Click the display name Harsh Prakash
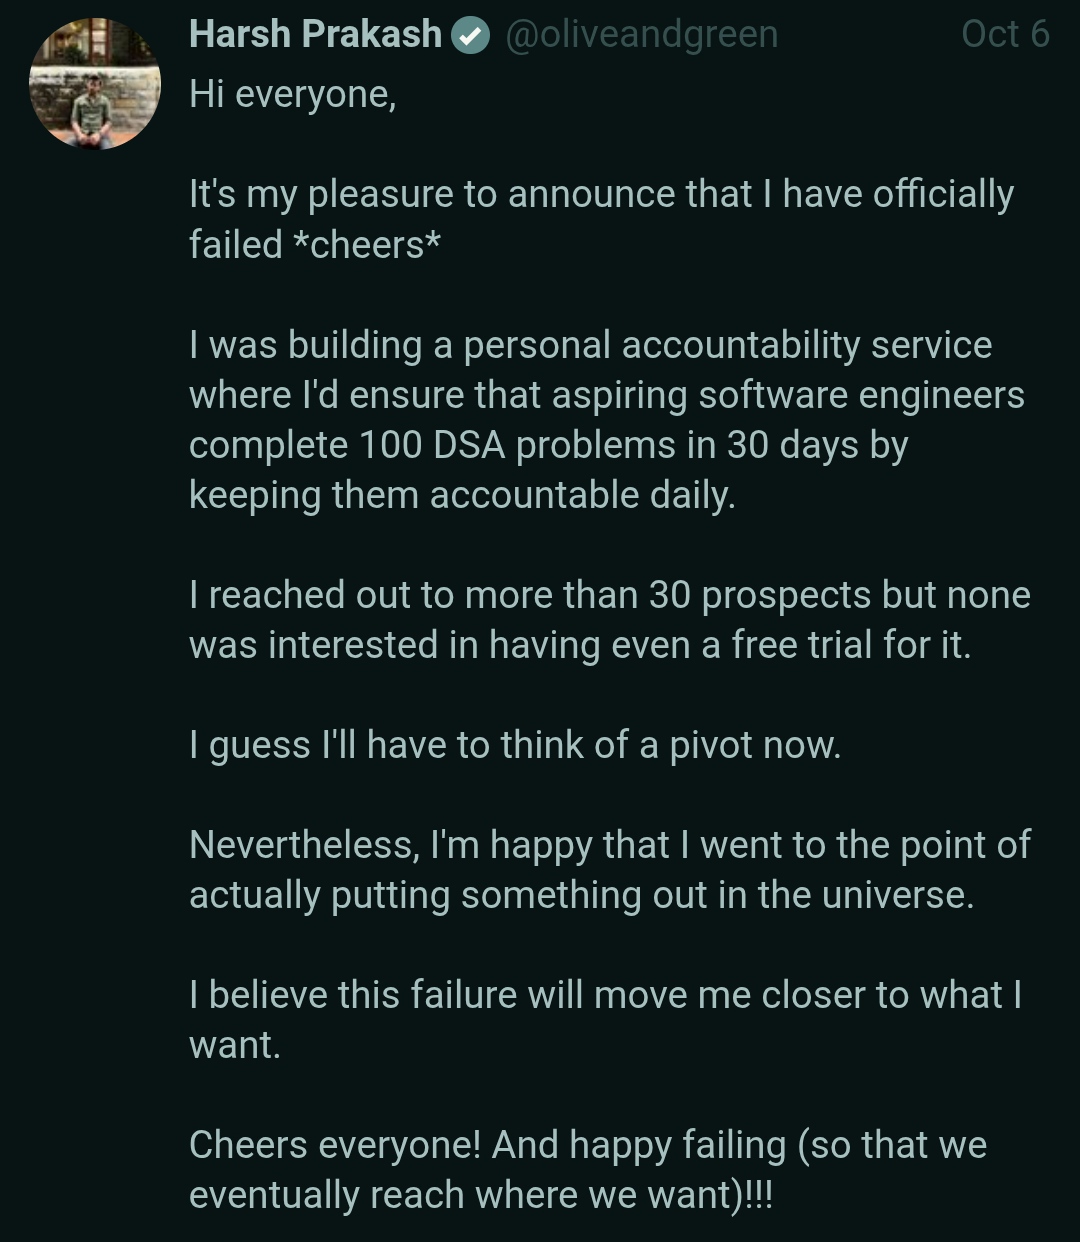 point(315,35)
